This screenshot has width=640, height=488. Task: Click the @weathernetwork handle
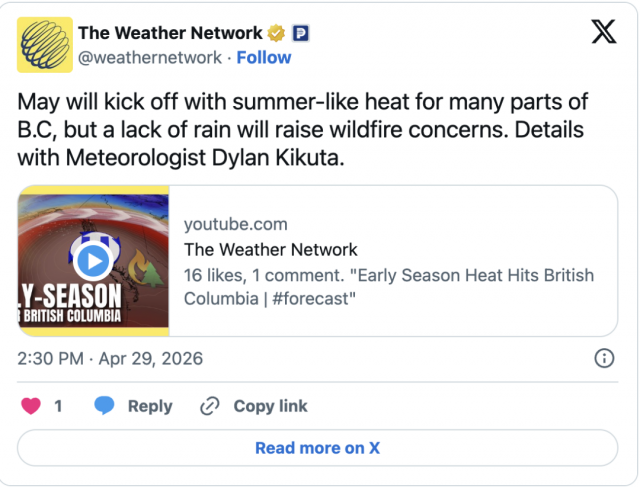150,57
